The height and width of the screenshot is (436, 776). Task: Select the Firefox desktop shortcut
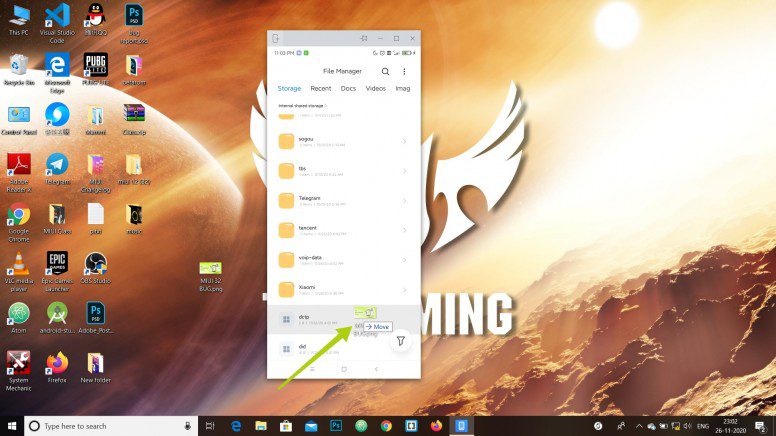(x=57, y=367)
